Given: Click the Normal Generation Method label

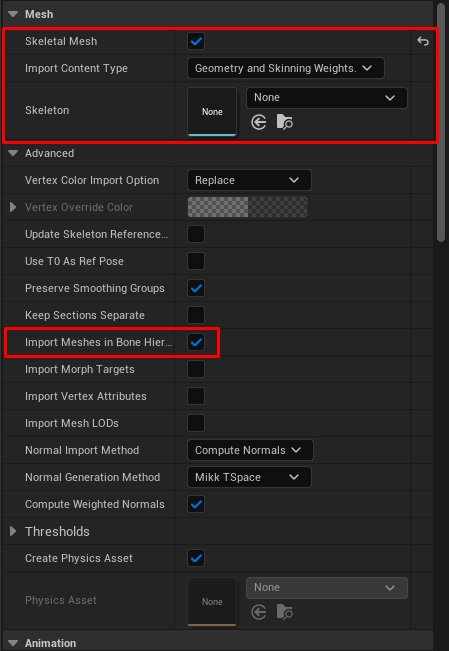Looking at the screenshot, I should tap(93, 477).
